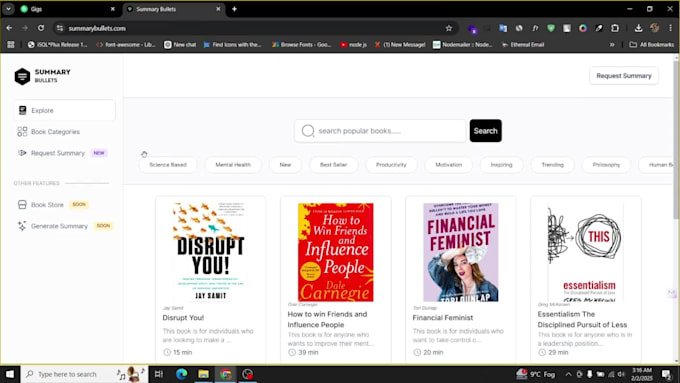Switch to the Summary Bullets browser tab

click(173, 9)
